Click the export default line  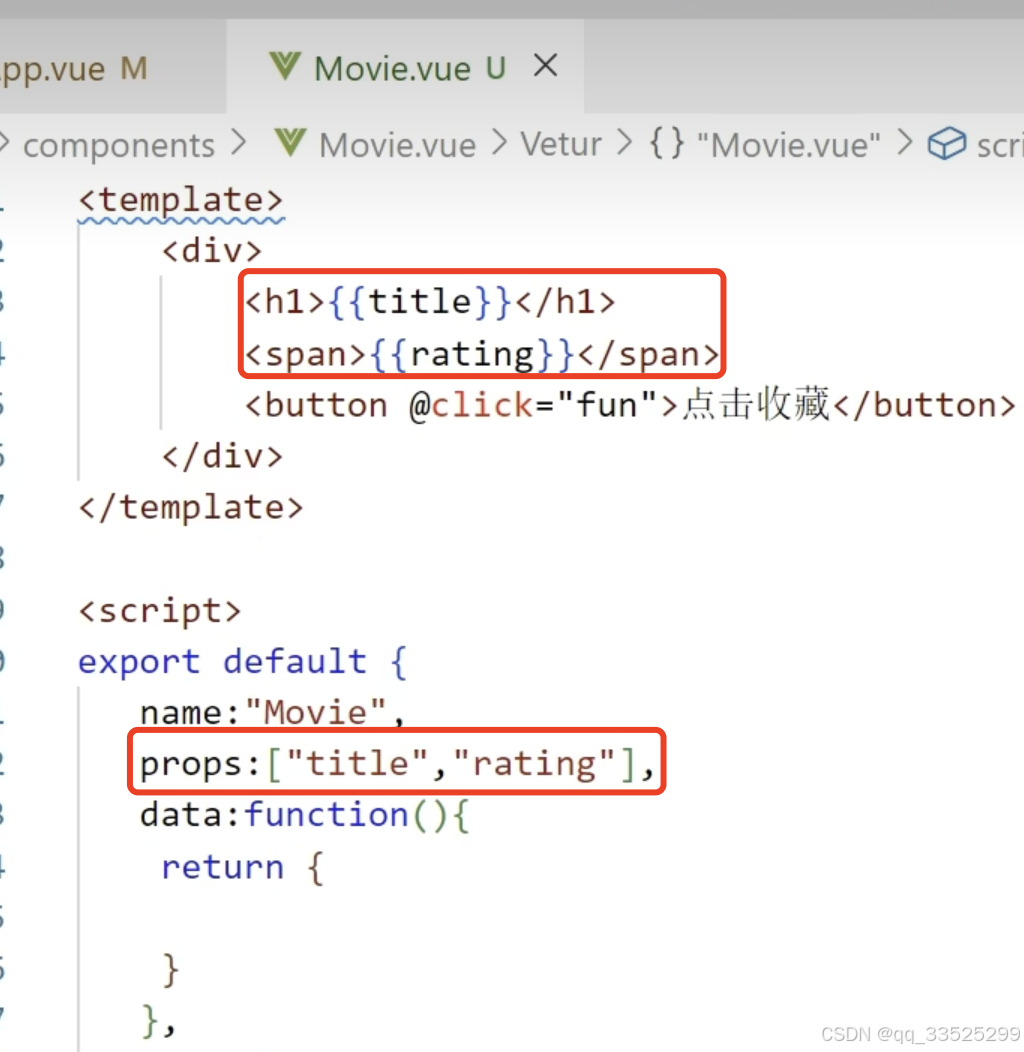243,662
